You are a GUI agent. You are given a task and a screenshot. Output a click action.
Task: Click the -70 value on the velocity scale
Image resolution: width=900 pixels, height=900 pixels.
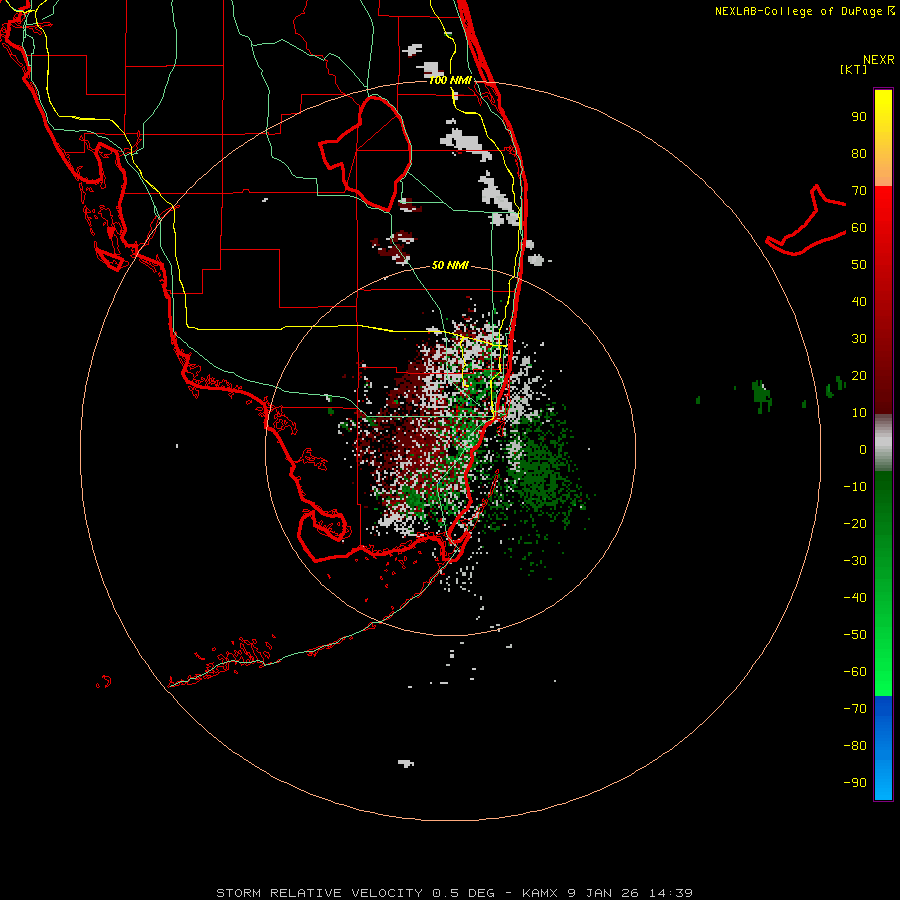pyautogui.click(x=855, y=708)
